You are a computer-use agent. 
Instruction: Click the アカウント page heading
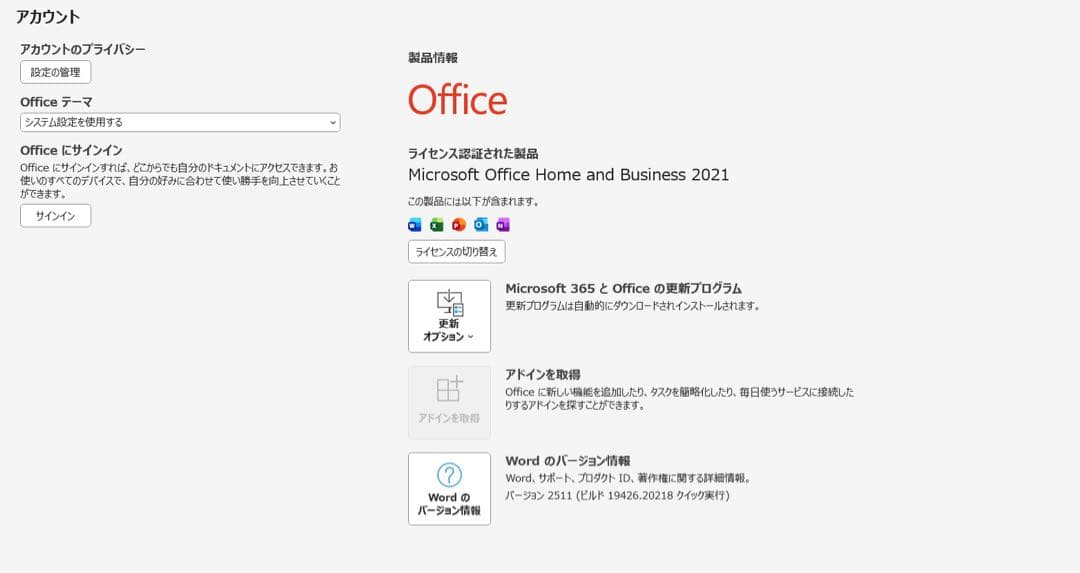pyautogui.click(x=48, y=17)
